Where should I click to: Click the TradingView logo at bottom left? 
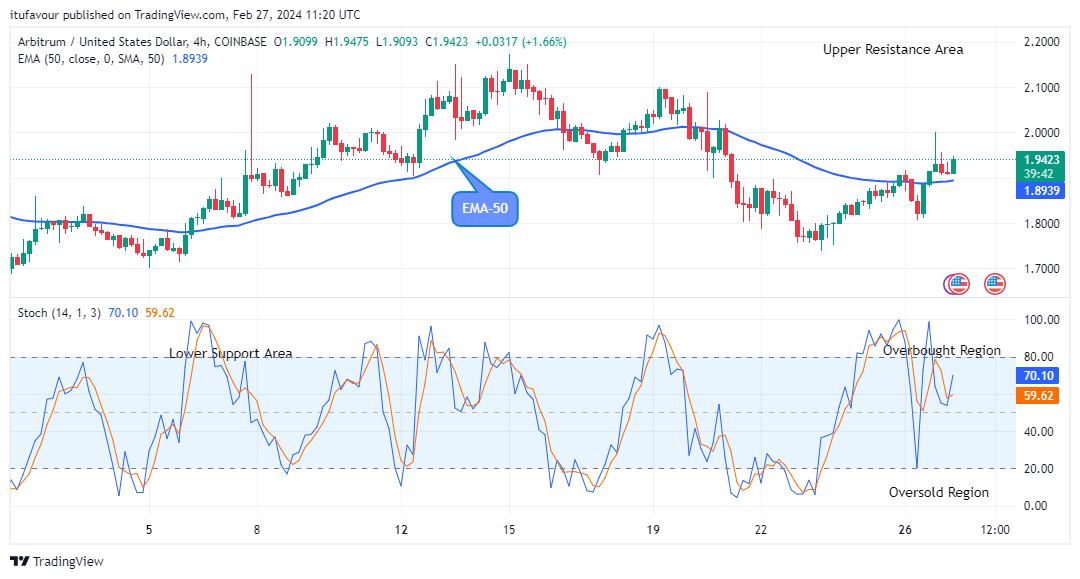[x=56, y=562]
